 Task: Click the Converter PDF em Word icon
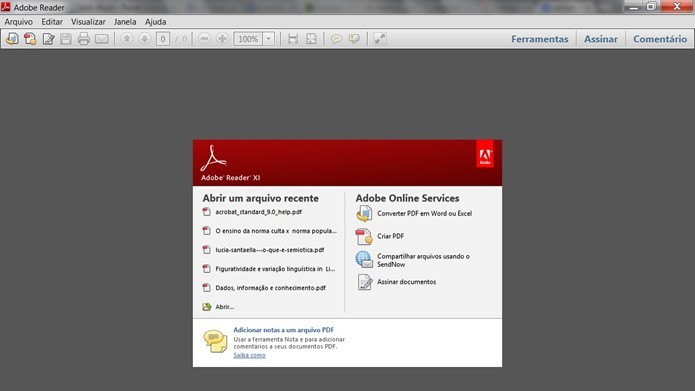364,214
